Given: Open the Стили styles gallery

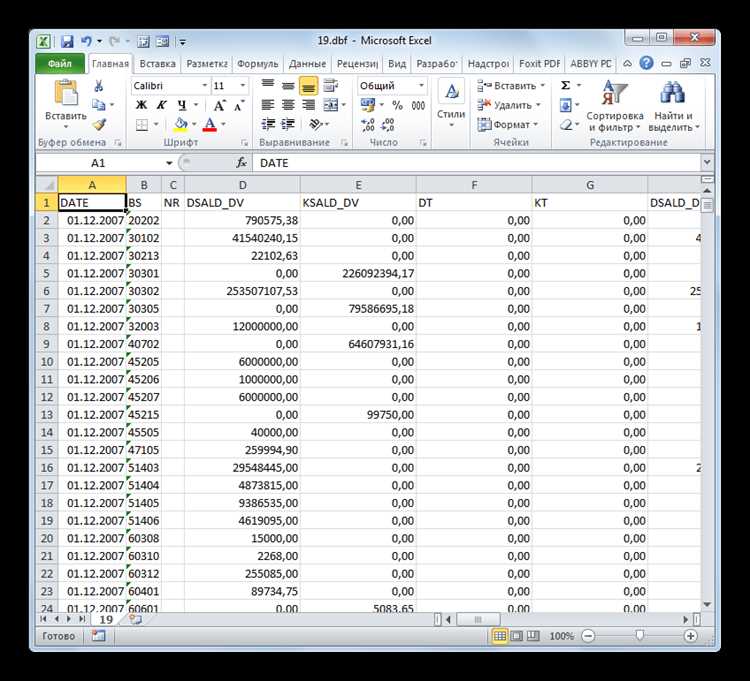Looking at the screenshot, I should pyautogui.click(x=451, y=103).
